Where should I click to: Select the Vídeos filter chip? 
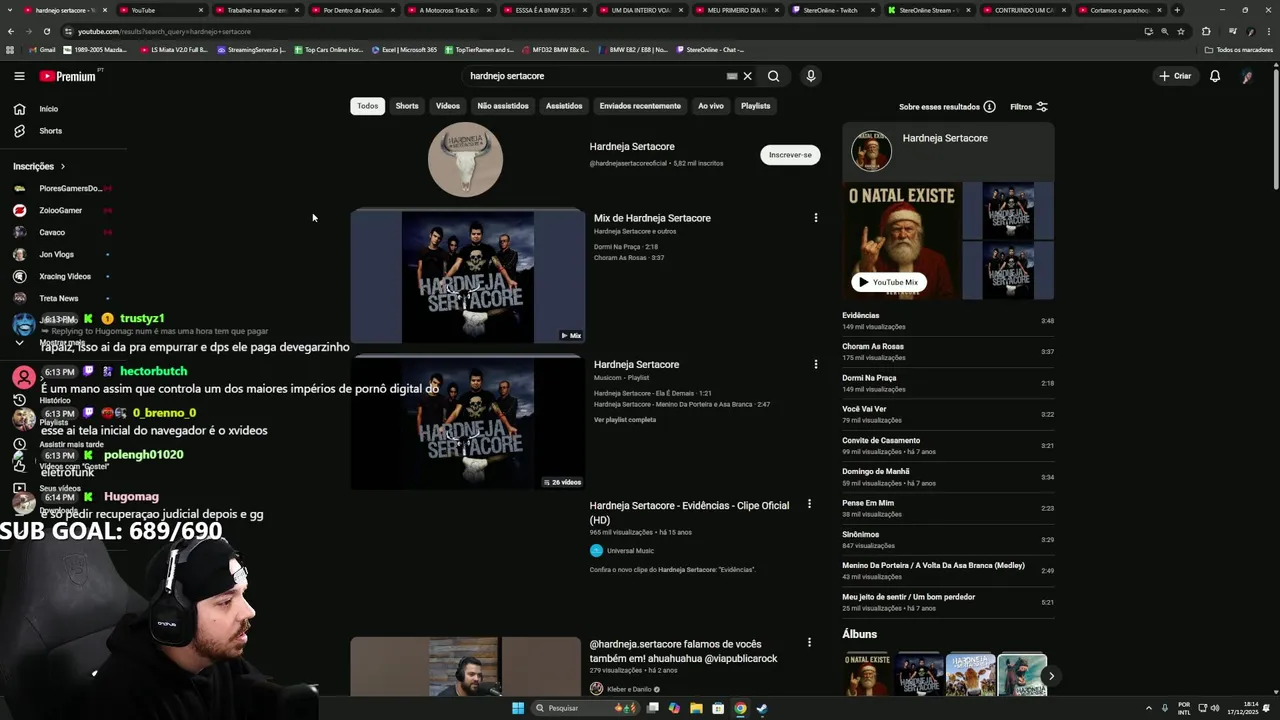448,106
